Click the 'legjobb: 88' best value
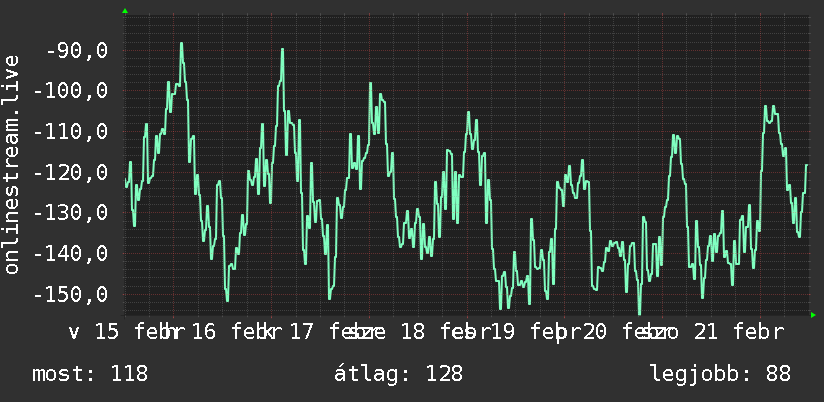Viewport: 824px width, 402px height. (x=720, y=374)
